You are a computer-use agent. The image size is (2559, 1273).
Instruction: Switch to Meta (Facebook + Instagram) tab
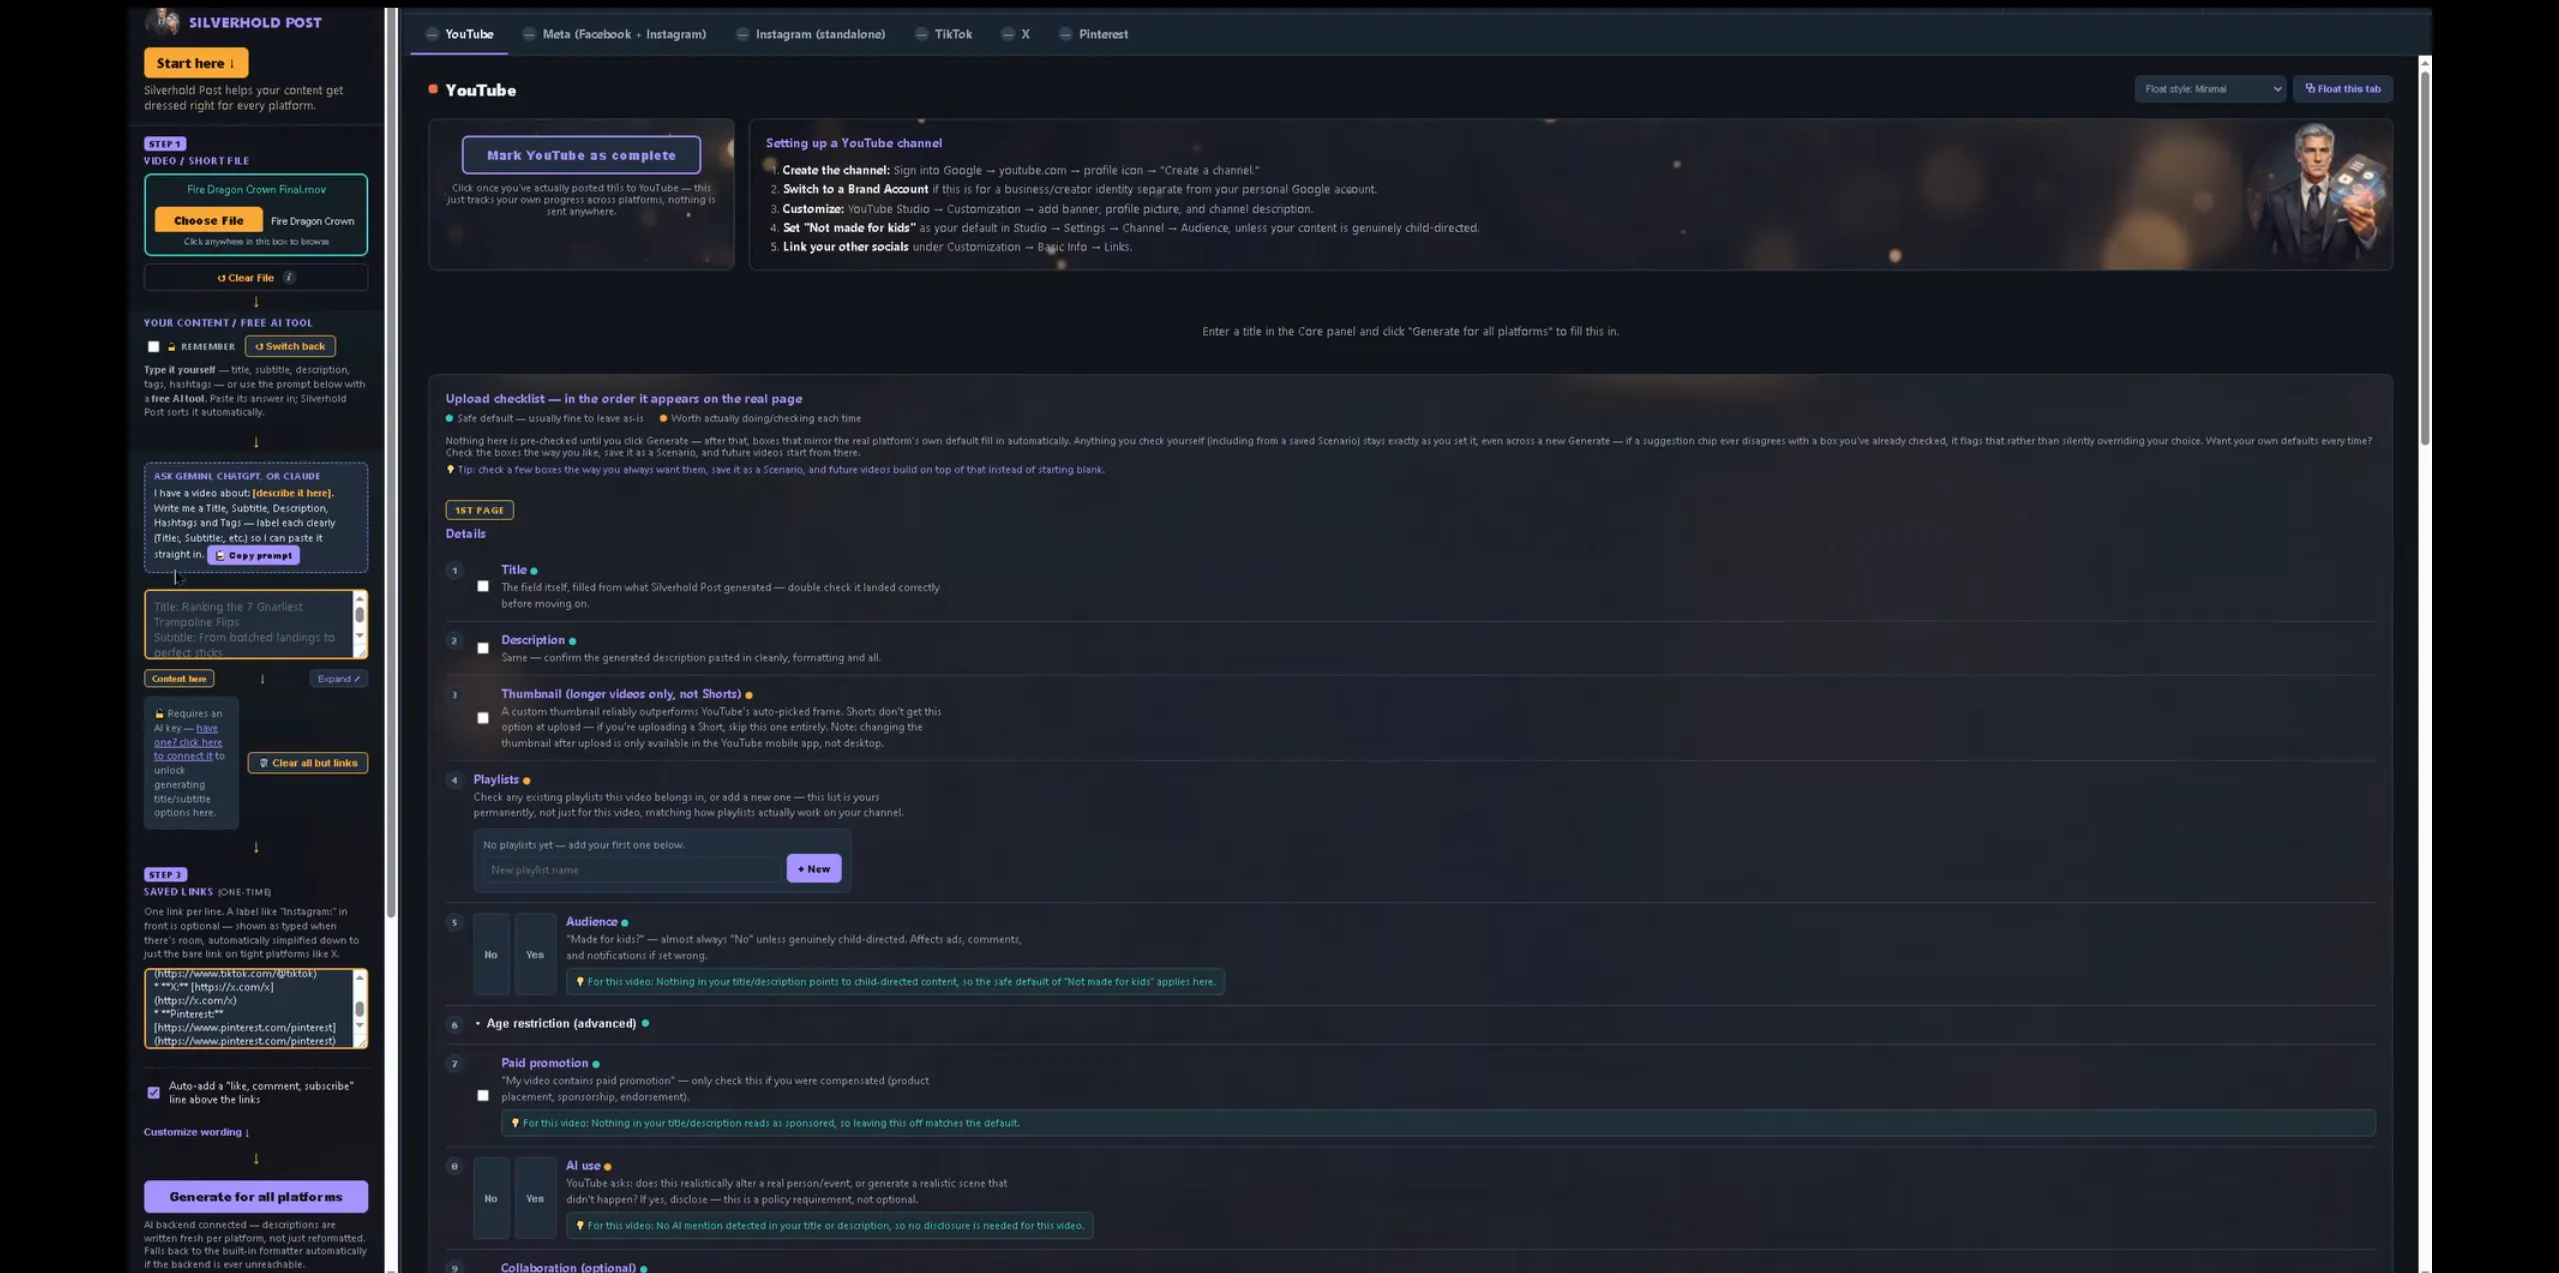click(x=614, y=34)
